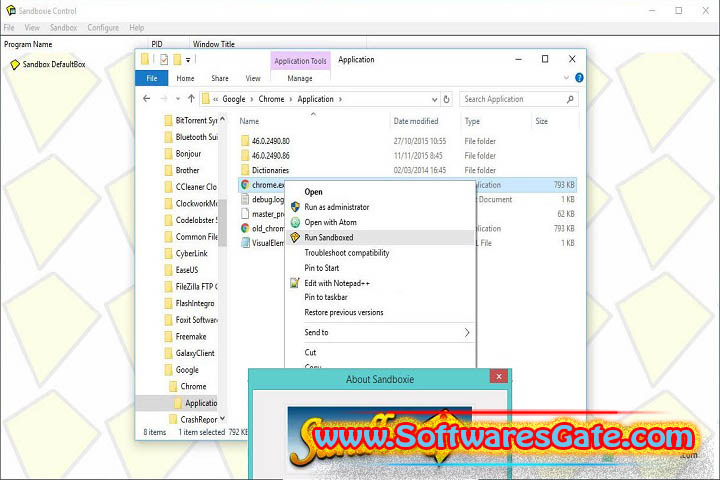Screen dimensions: 720x480
Task: Click the search magnifier icon
Action: click(570, 99)
